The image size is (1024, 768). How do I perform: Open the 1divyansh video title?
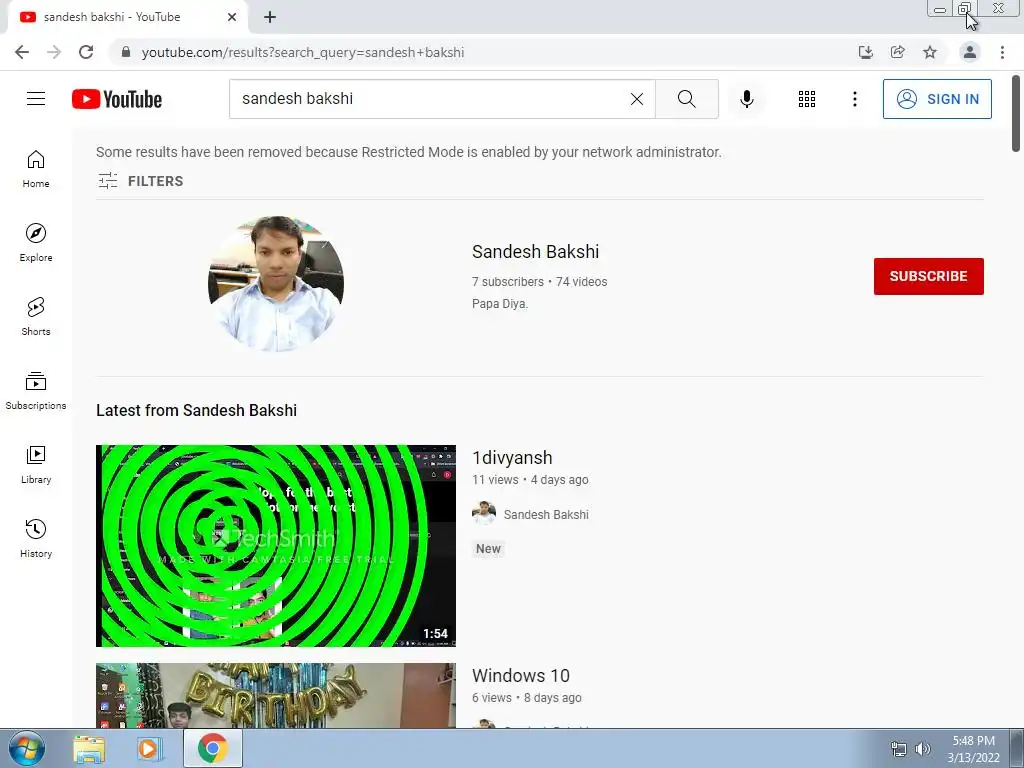pyautogui.click(x=512, y=458)
